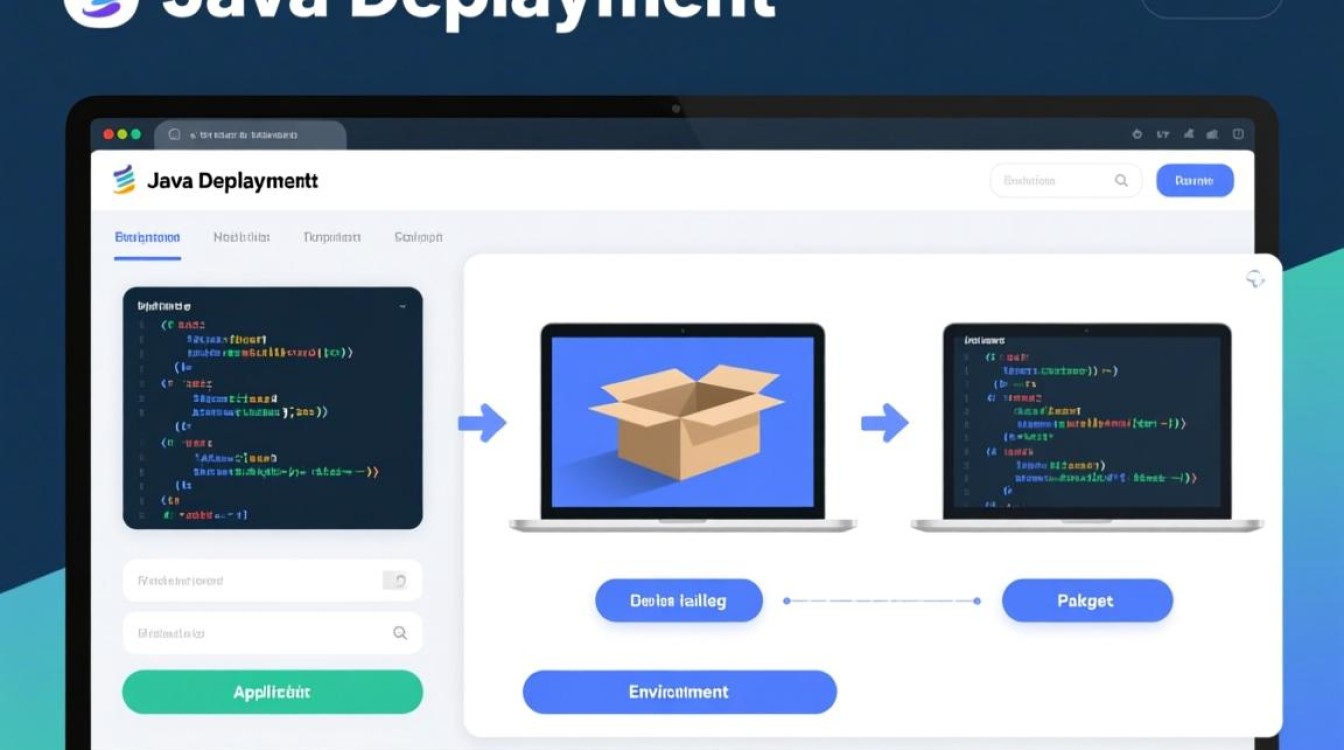Open the fourth navigation tab
Viewport: 1344px width, 750px height.
click(x=418, y=238)
